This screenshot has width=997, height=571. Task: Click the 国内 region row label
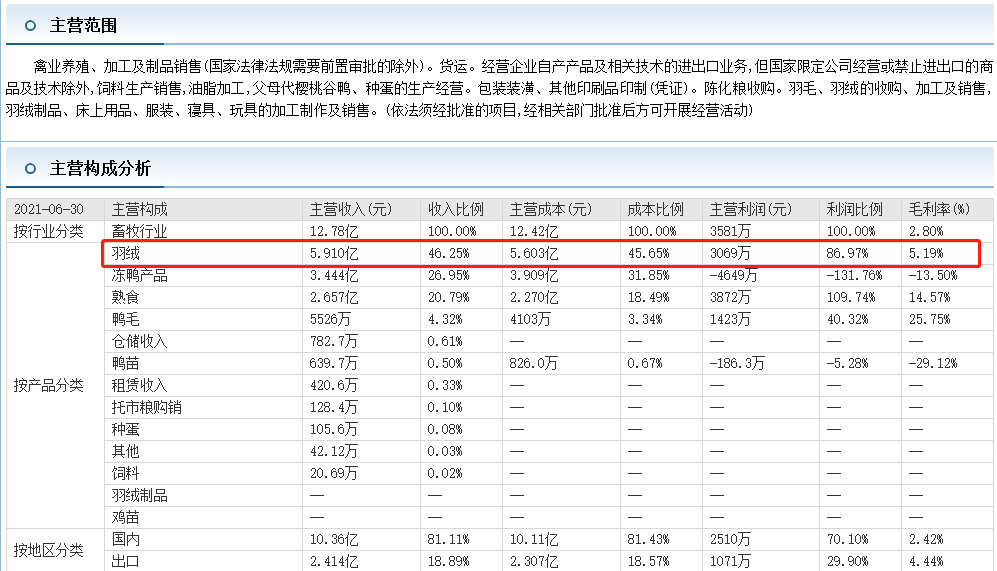(x=125, y=539)
